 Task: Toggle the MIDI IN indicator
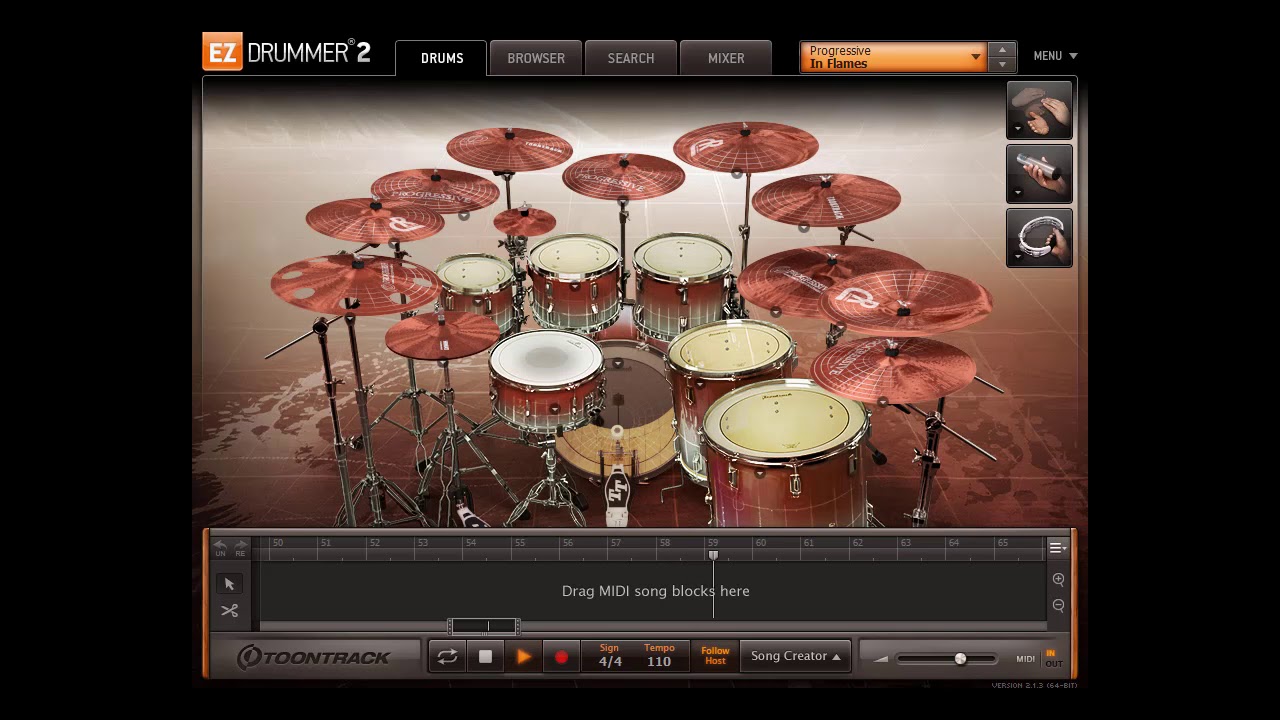(1051, 653)
